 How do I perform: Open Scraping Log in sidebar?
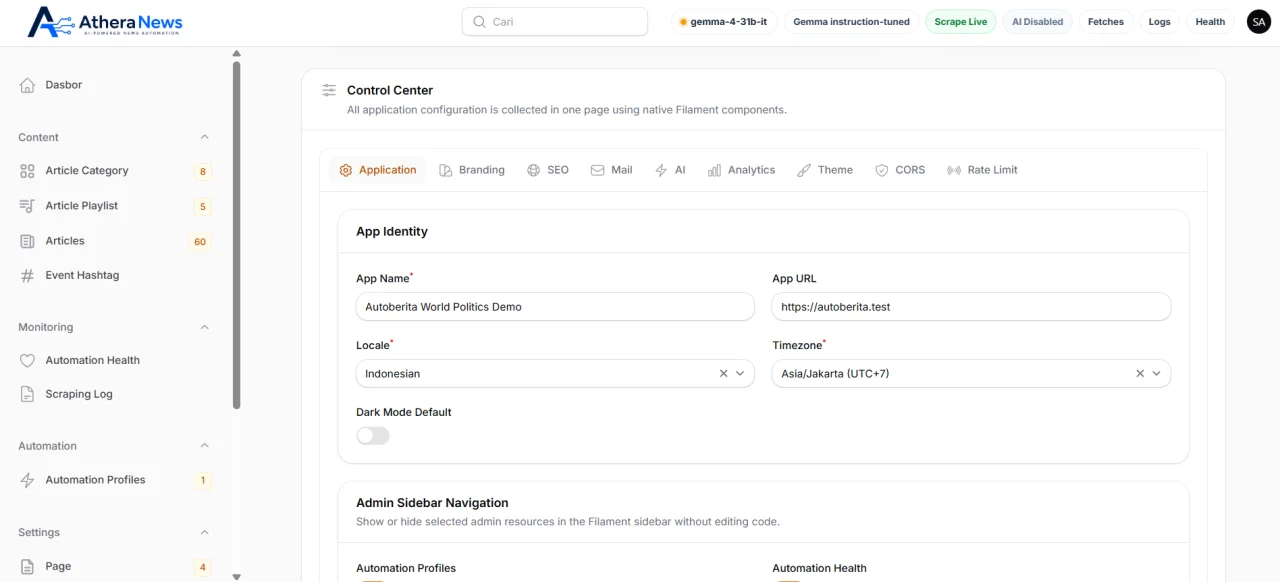click(115, 395)
